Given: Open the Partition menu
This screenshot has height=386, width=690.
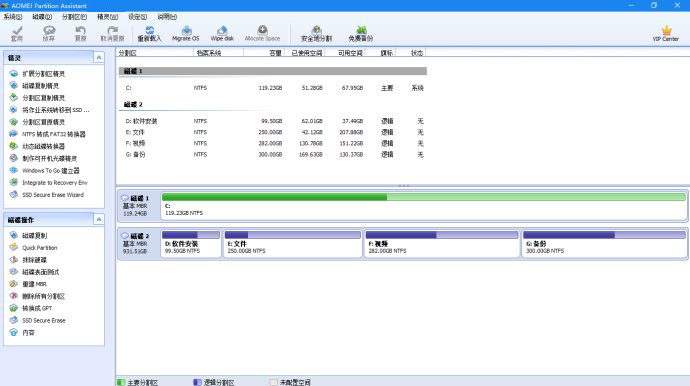Looking at the screenshot, I should [x=74, y=17].
